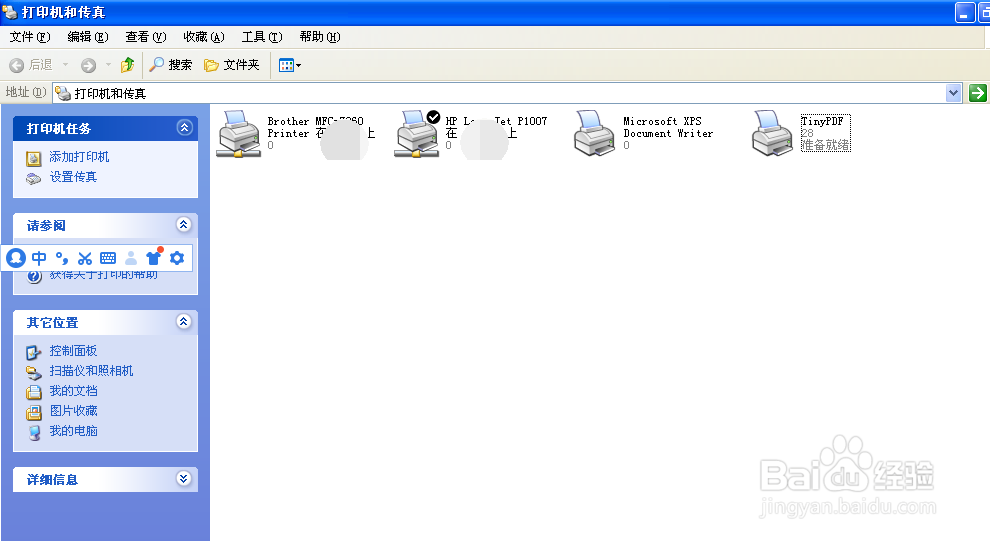Open the Edit (编辑) menu
990x541 pixels.
tap(88, 37)
